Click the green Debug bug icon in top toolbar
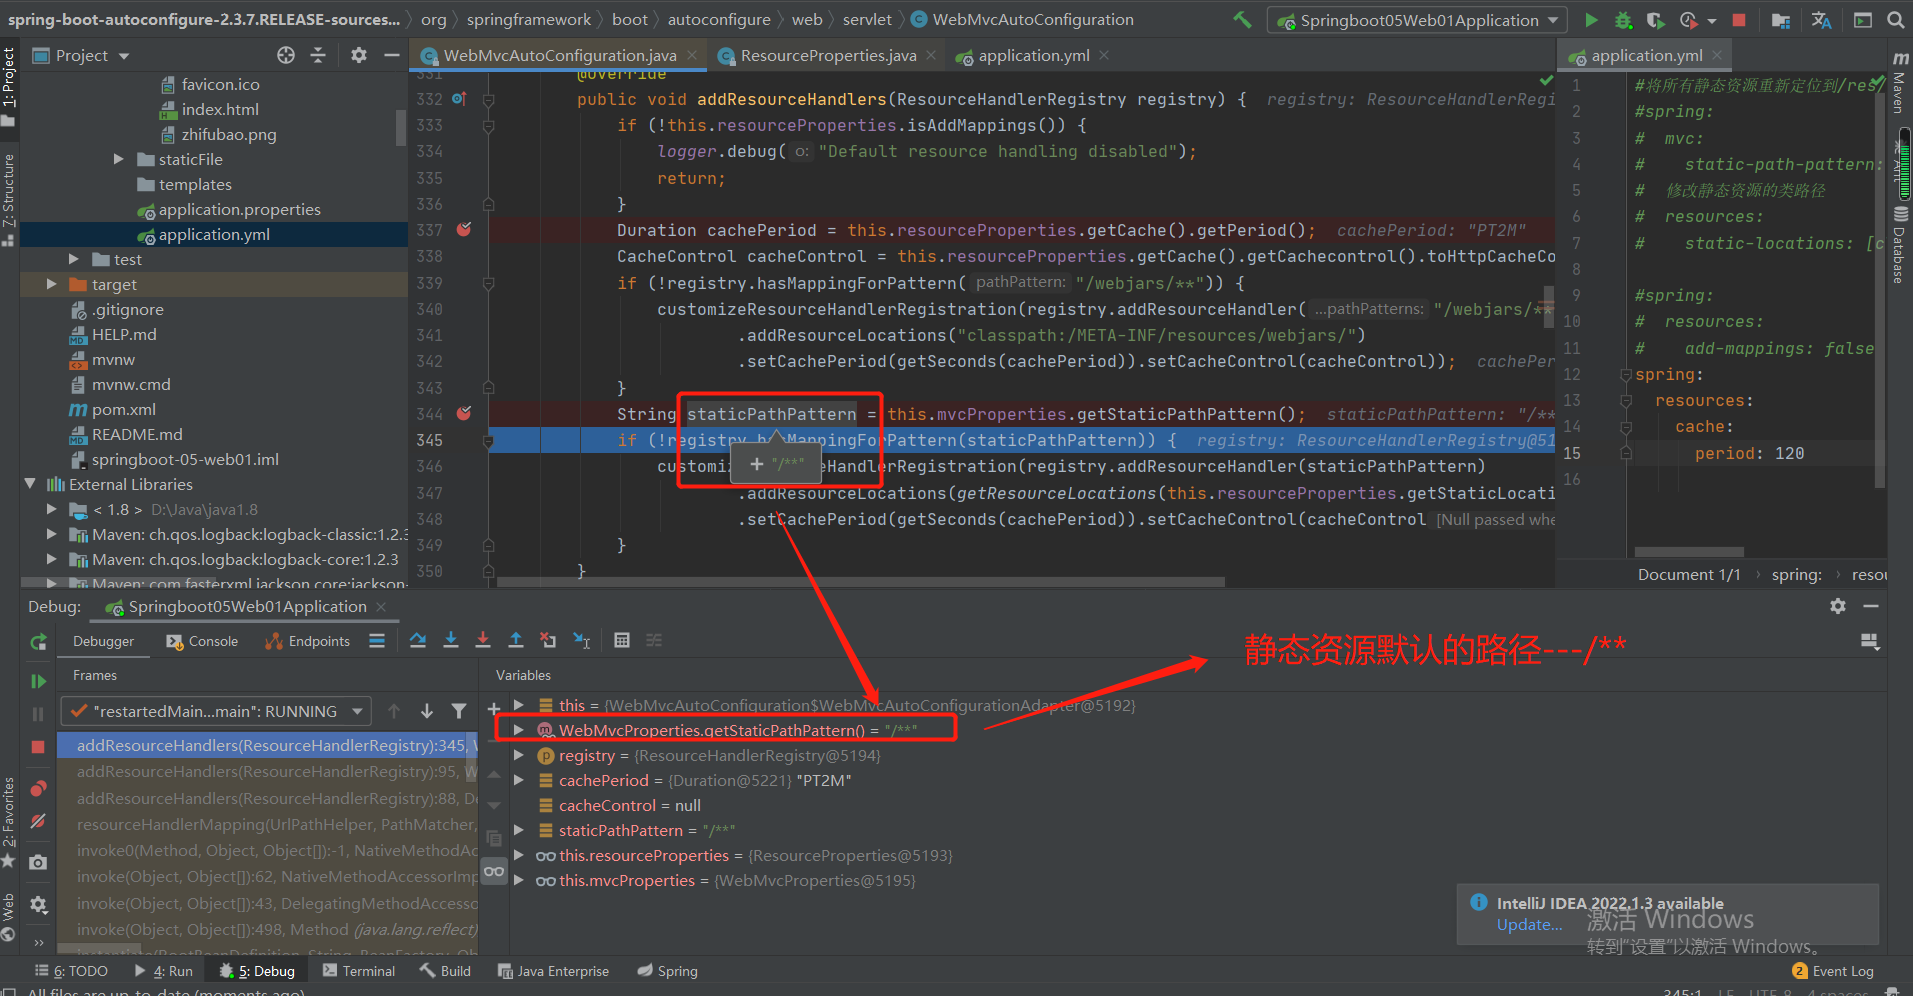 point(1623,20)
